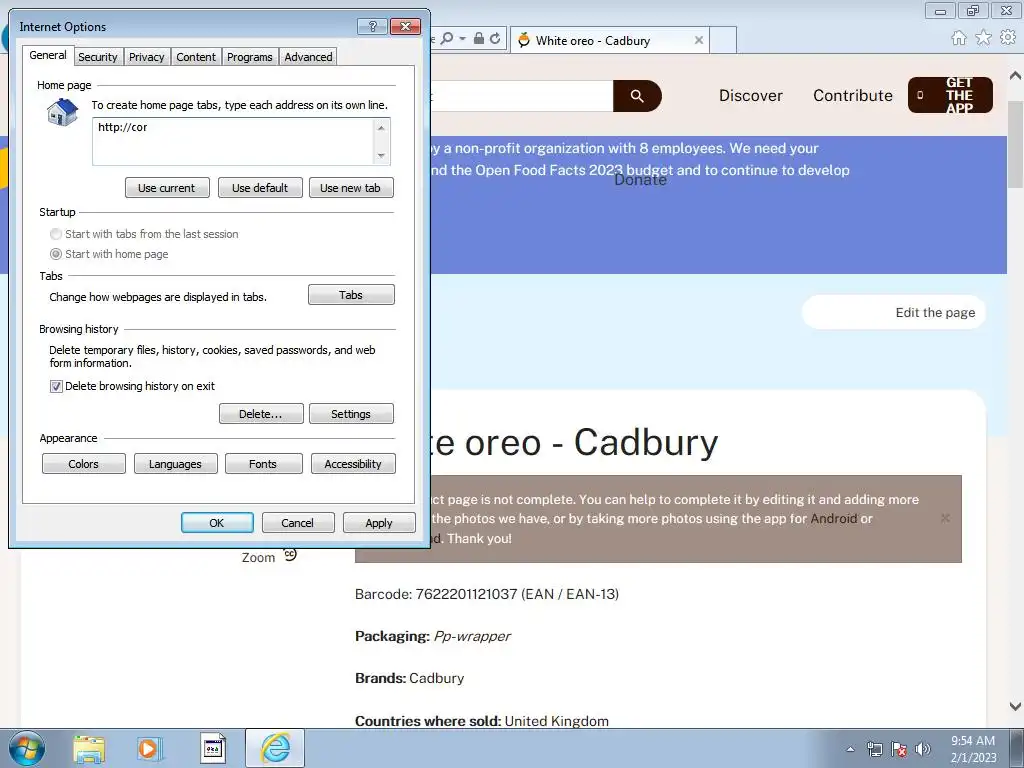1024x768 pixels.
Task: Open the Fonts button
Action: [263, 464]
